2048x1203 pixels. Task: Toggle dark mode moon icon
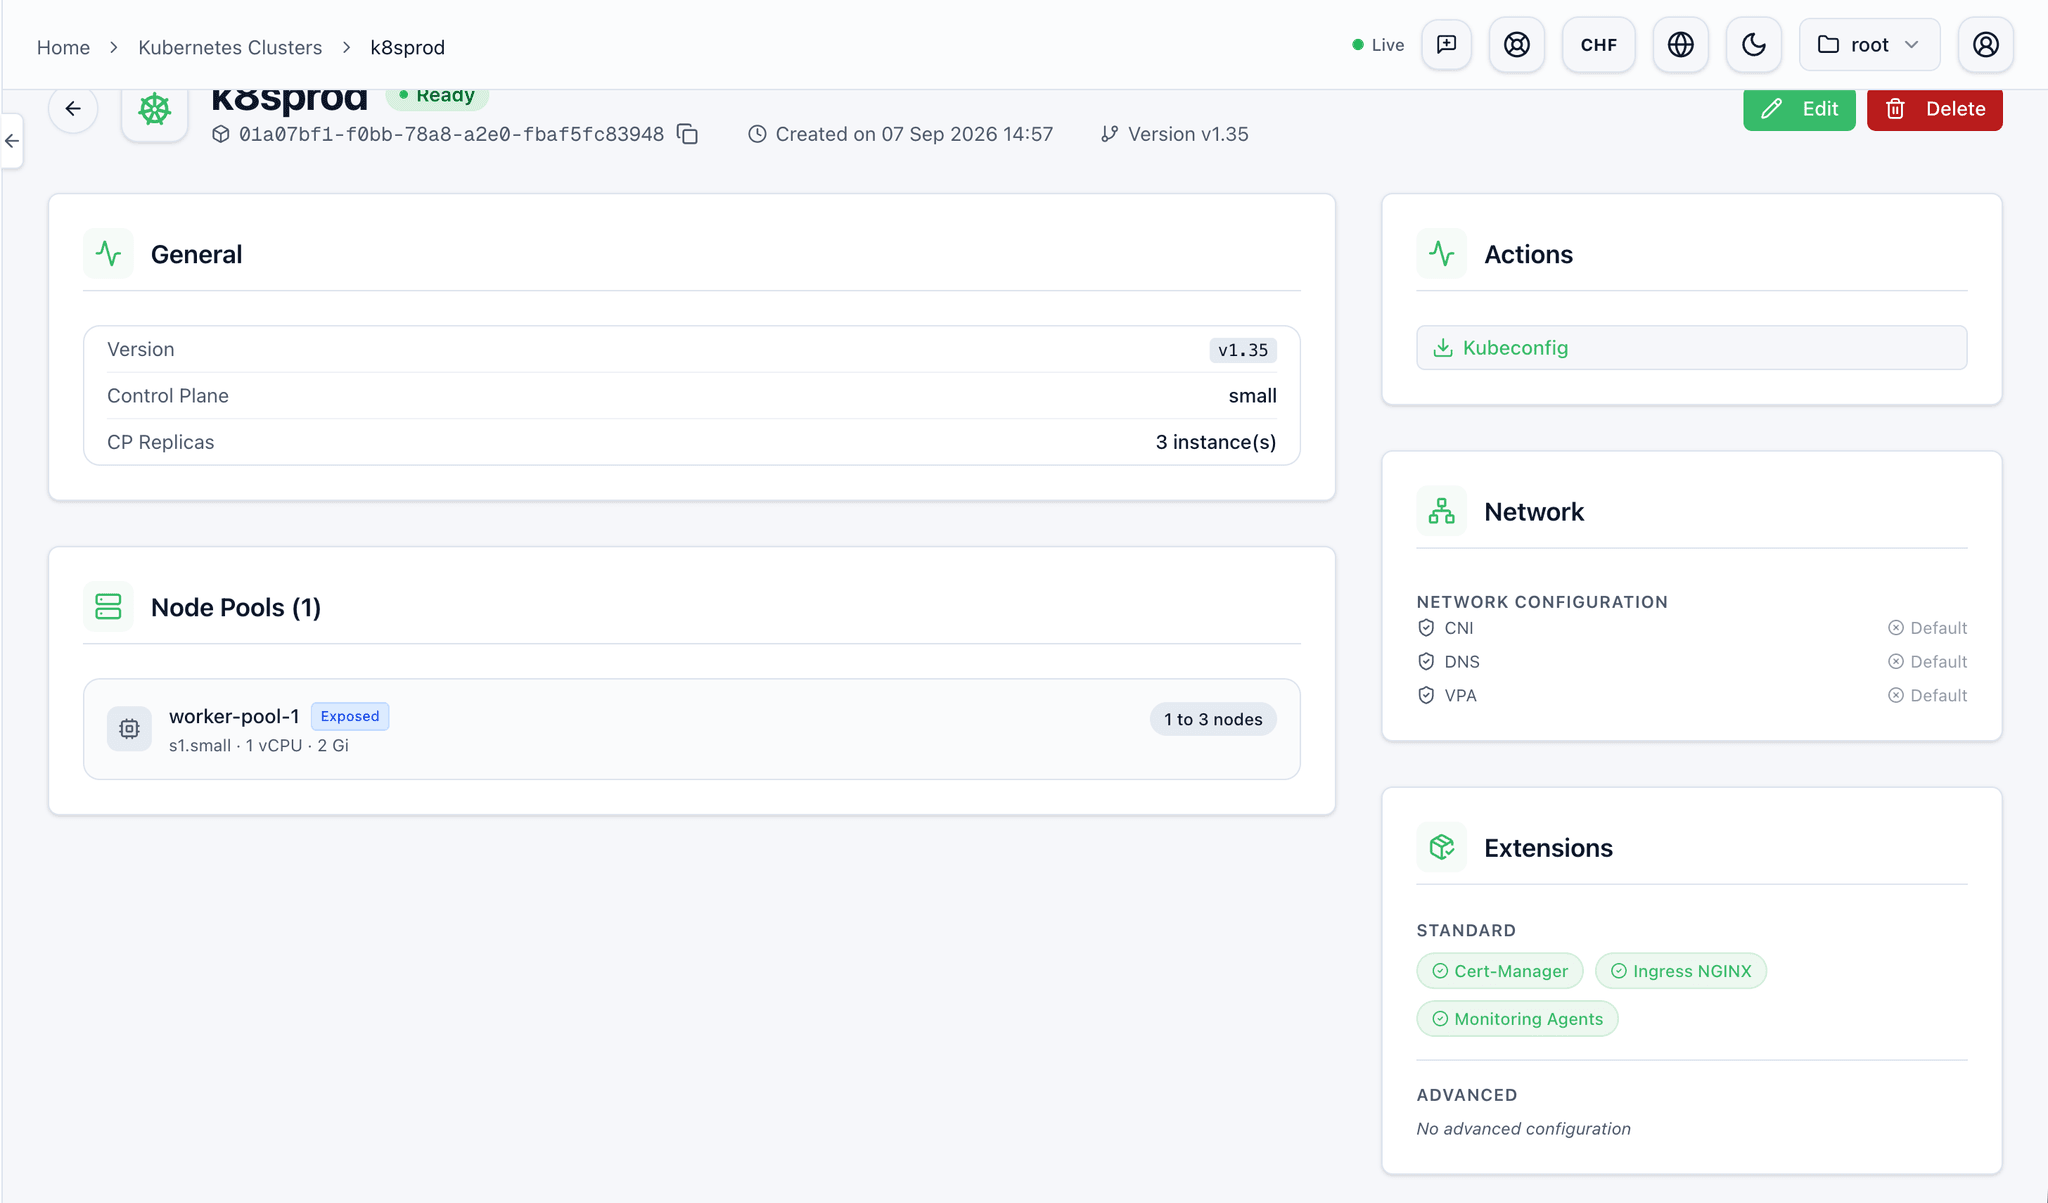click(x=1754, y=45)
